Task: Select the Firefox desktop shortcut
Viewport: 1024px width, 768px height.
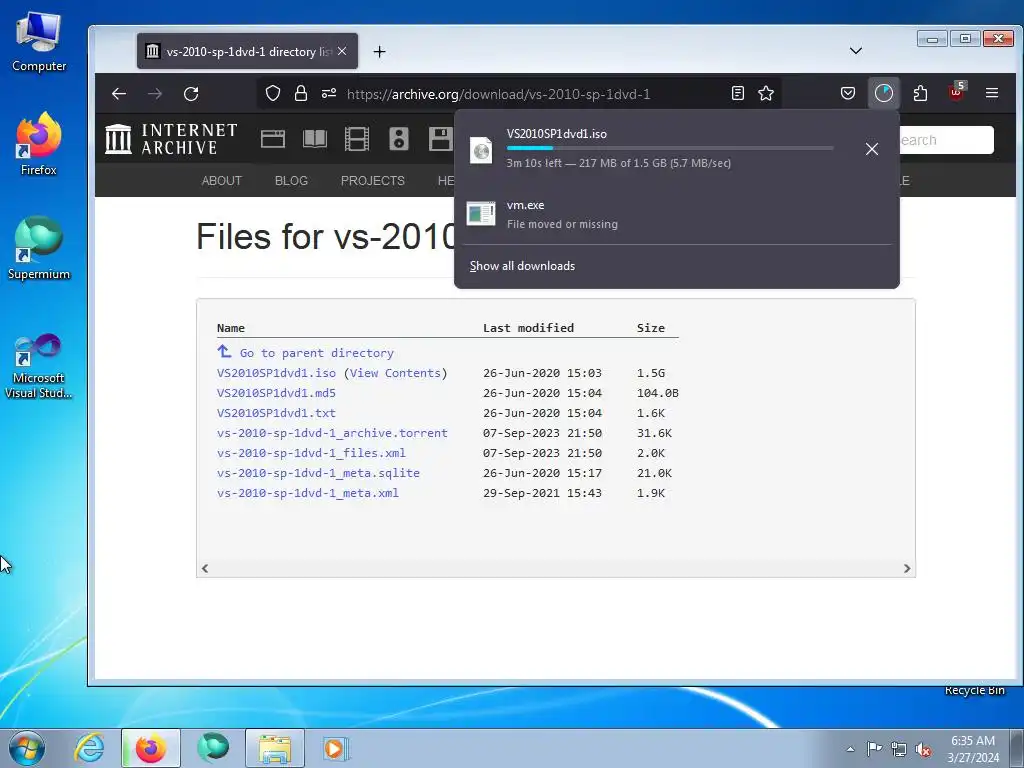Action: click(39, 144)
